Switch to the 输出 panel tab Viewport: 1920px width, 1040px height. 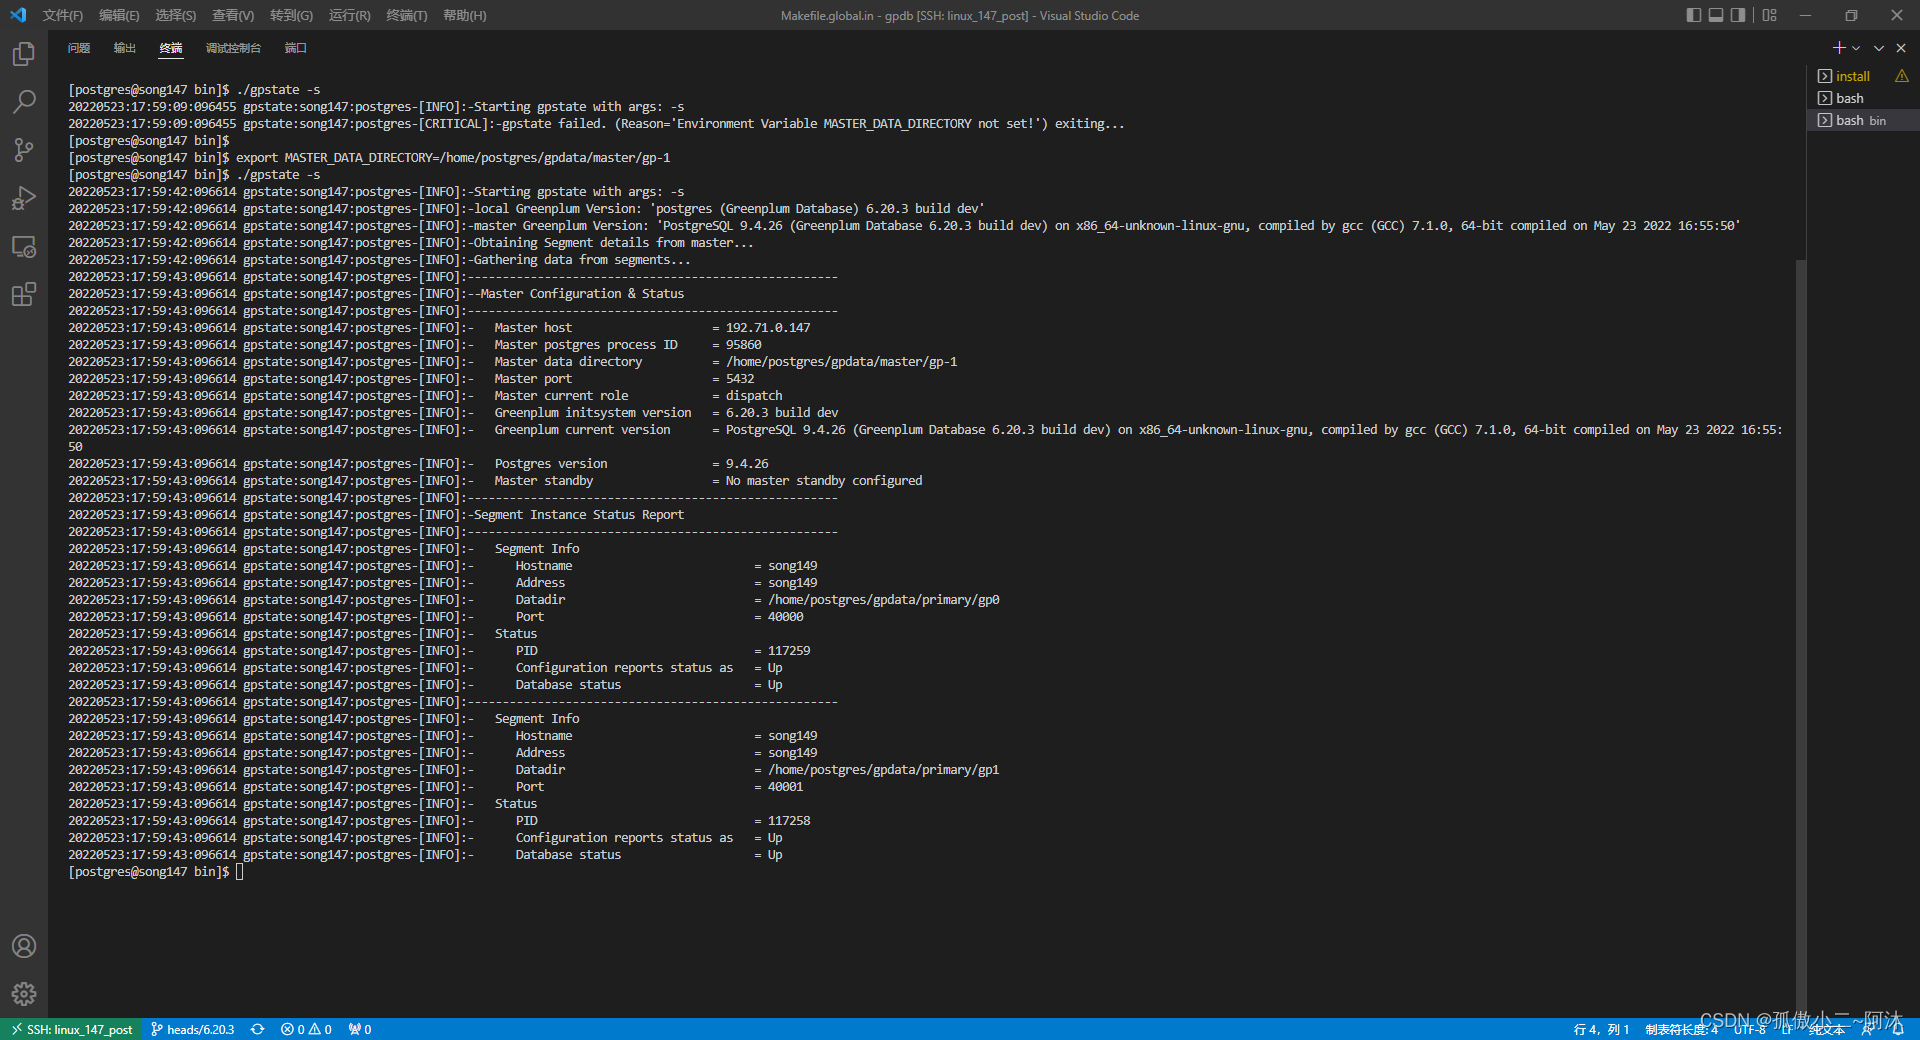(x=125, y=48)
